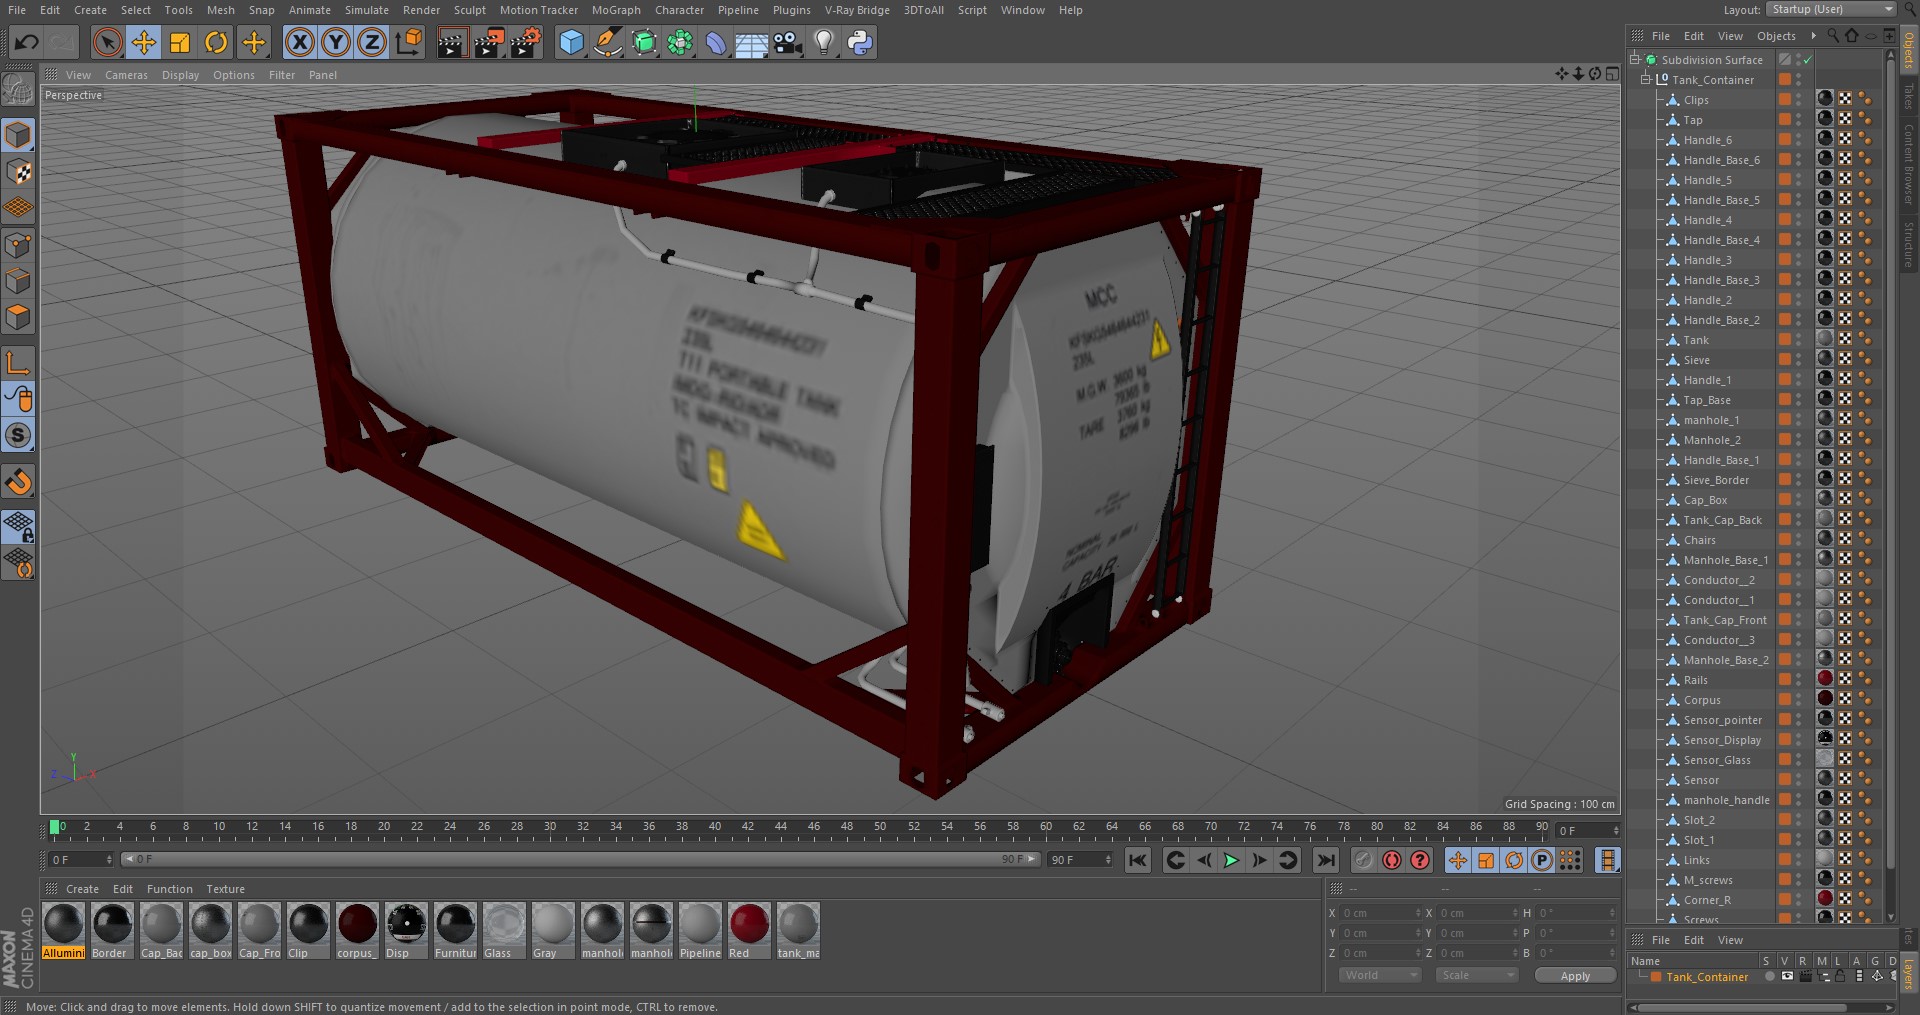
Task: Open the V-Ray Bridge menu
Action: point(857,10)
